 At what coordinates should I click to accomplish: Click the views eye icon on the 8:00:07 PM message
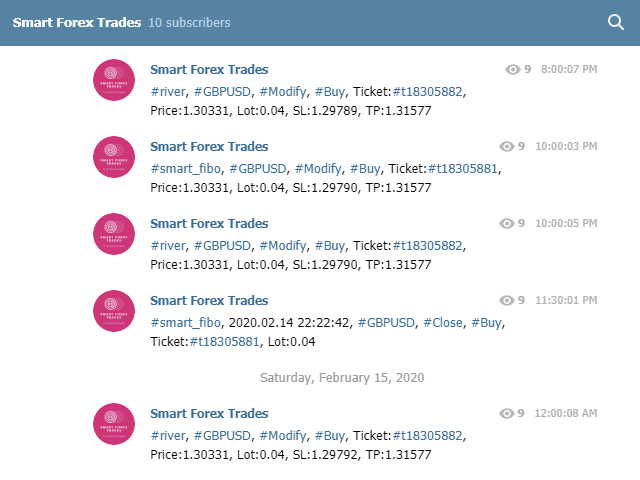click(513, 70)
